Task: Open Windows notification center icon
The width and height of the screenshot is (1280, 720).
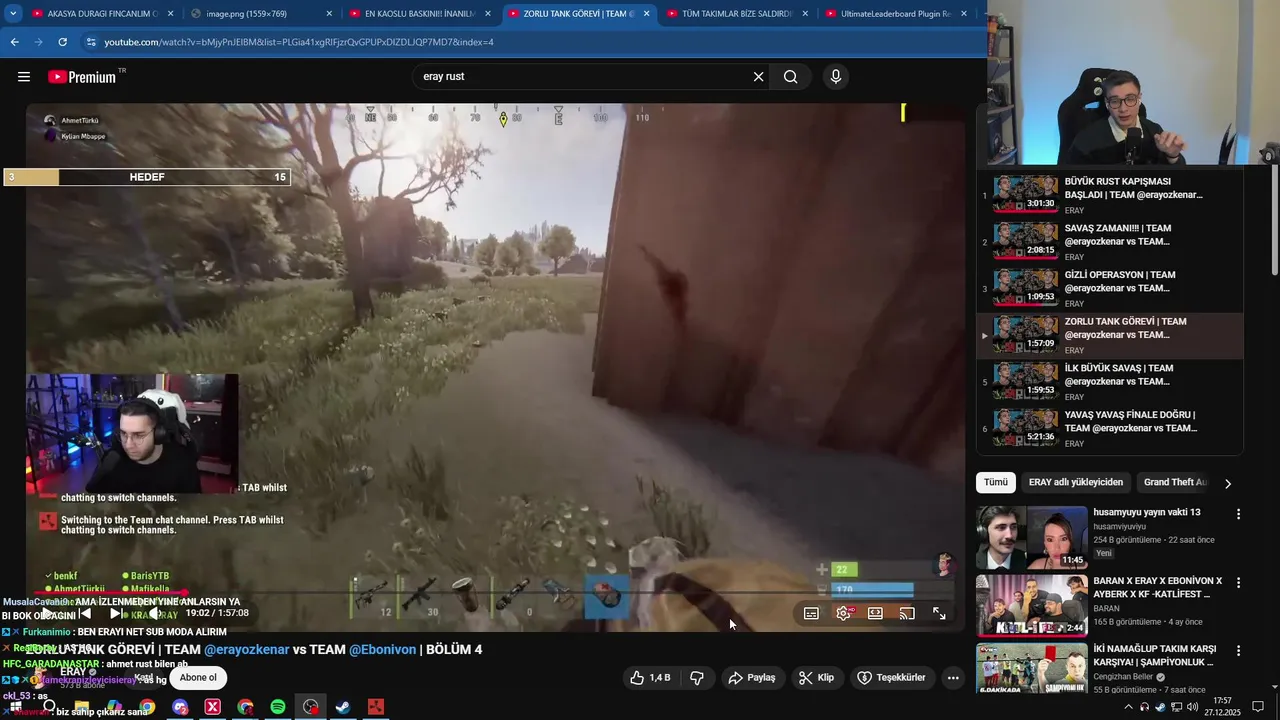Action: [1258, 707]
